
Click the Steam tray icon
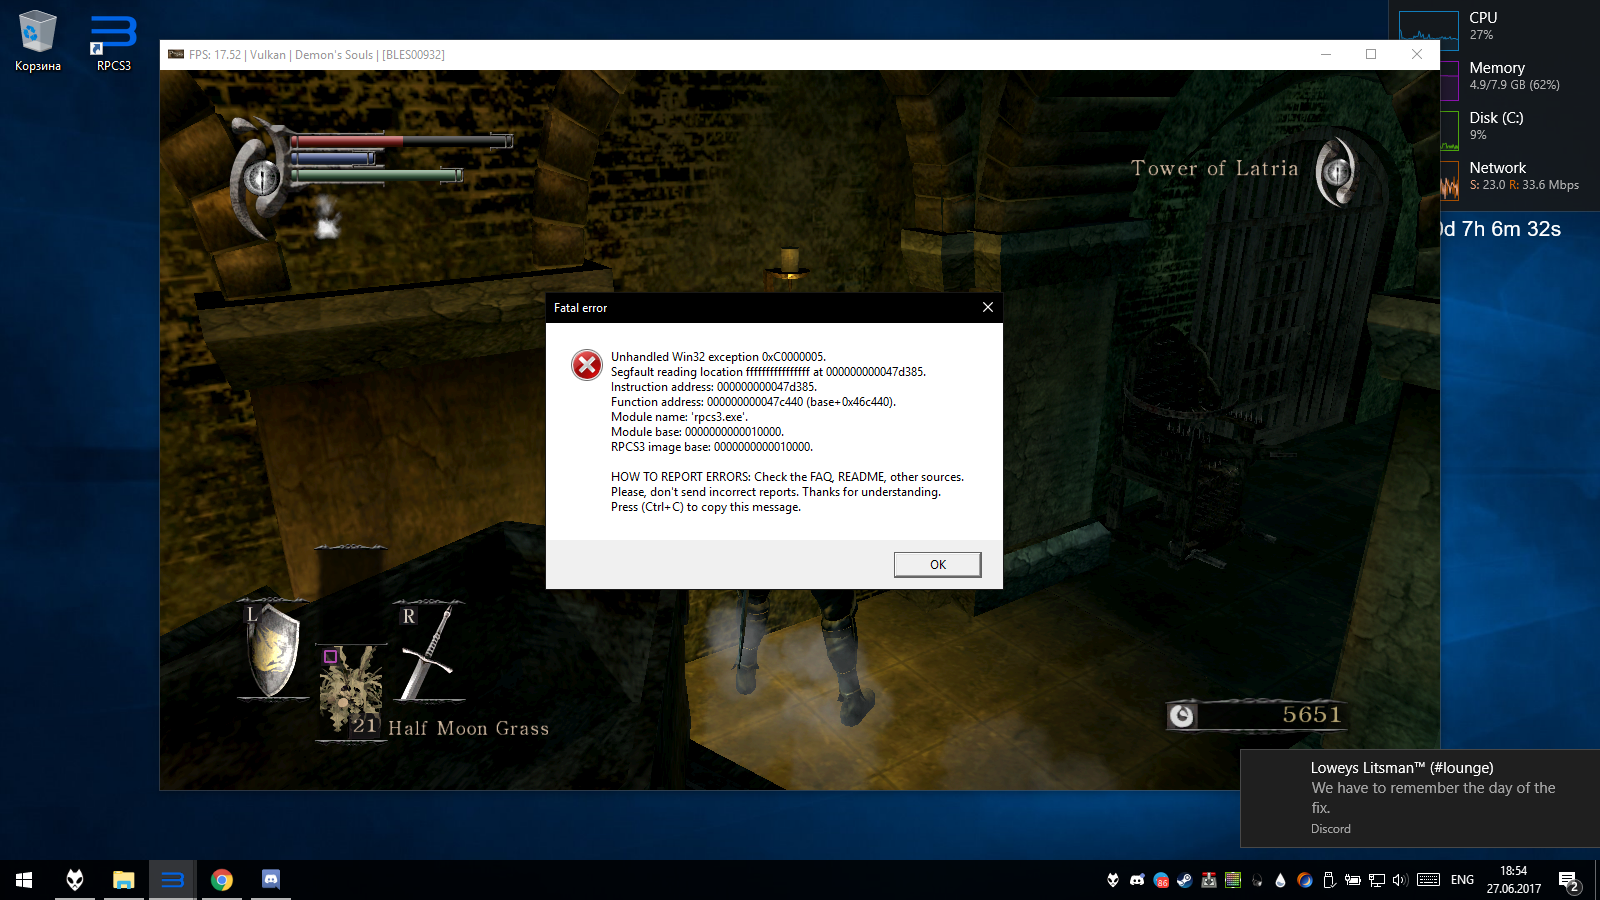(x=1185, y=880)
